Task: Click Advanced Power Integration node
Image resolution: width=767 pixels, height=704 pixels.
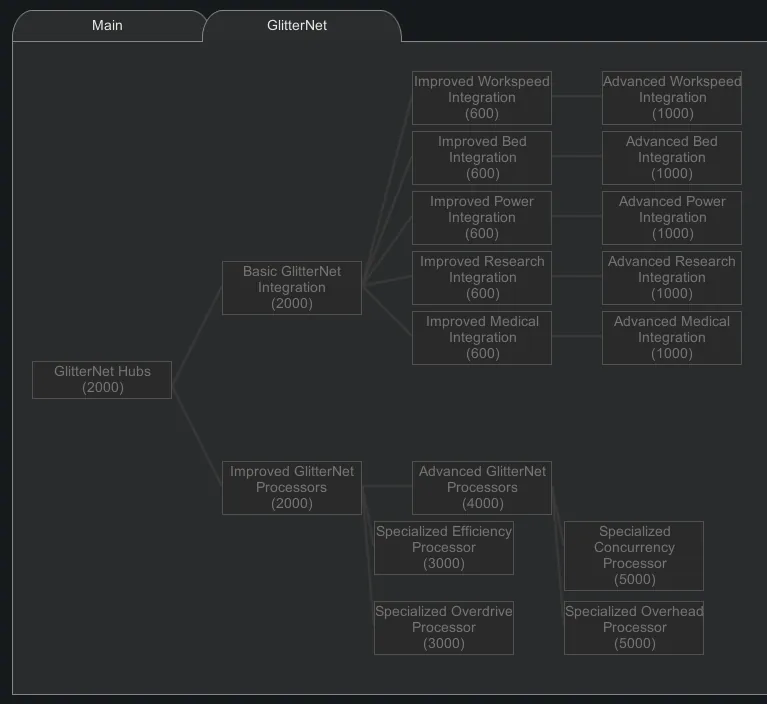Action: tap(671, 218)
